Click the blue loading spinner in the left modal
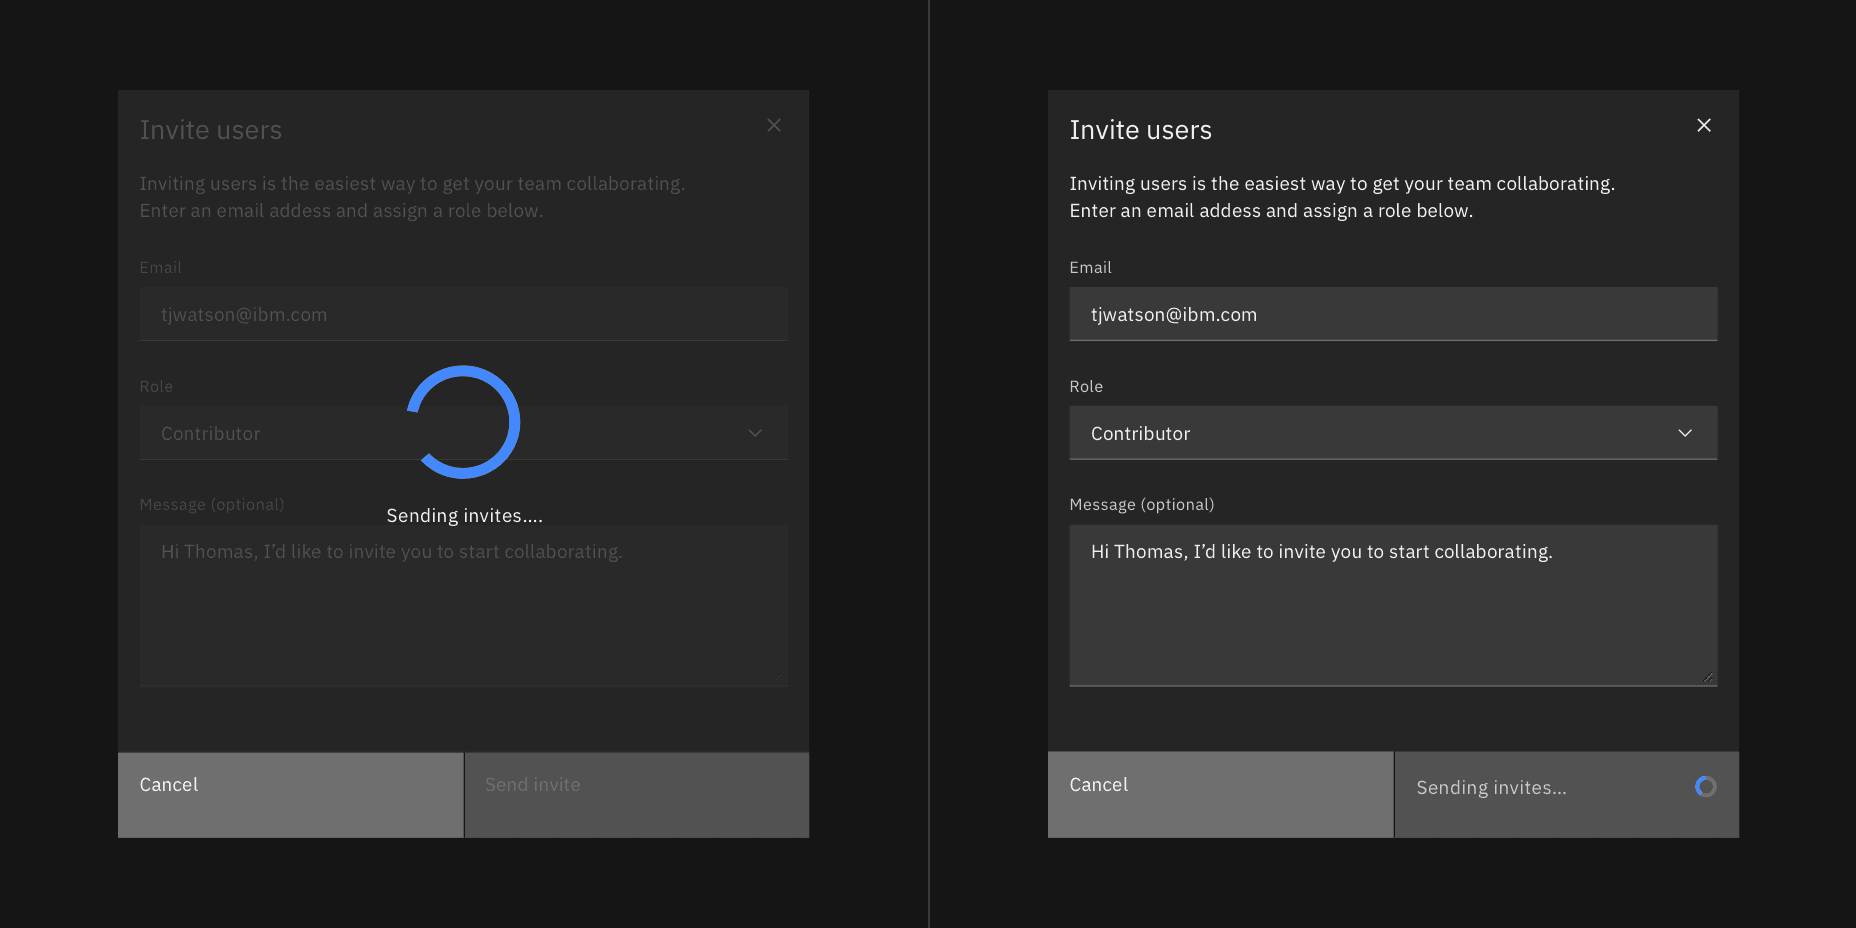Viewport: 1856px width, 928px height. pyautogui.click(x=462, y=422)
